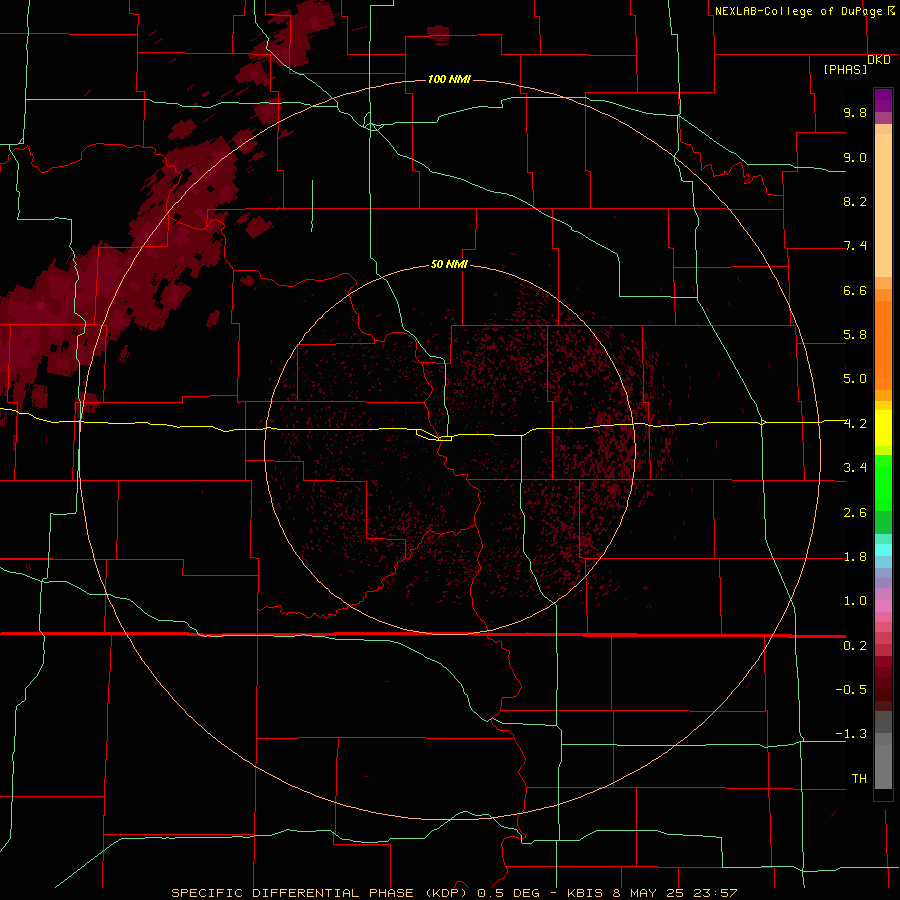Click the NEXLAB-College of DuPage credit text

click(x=799, y=11)
